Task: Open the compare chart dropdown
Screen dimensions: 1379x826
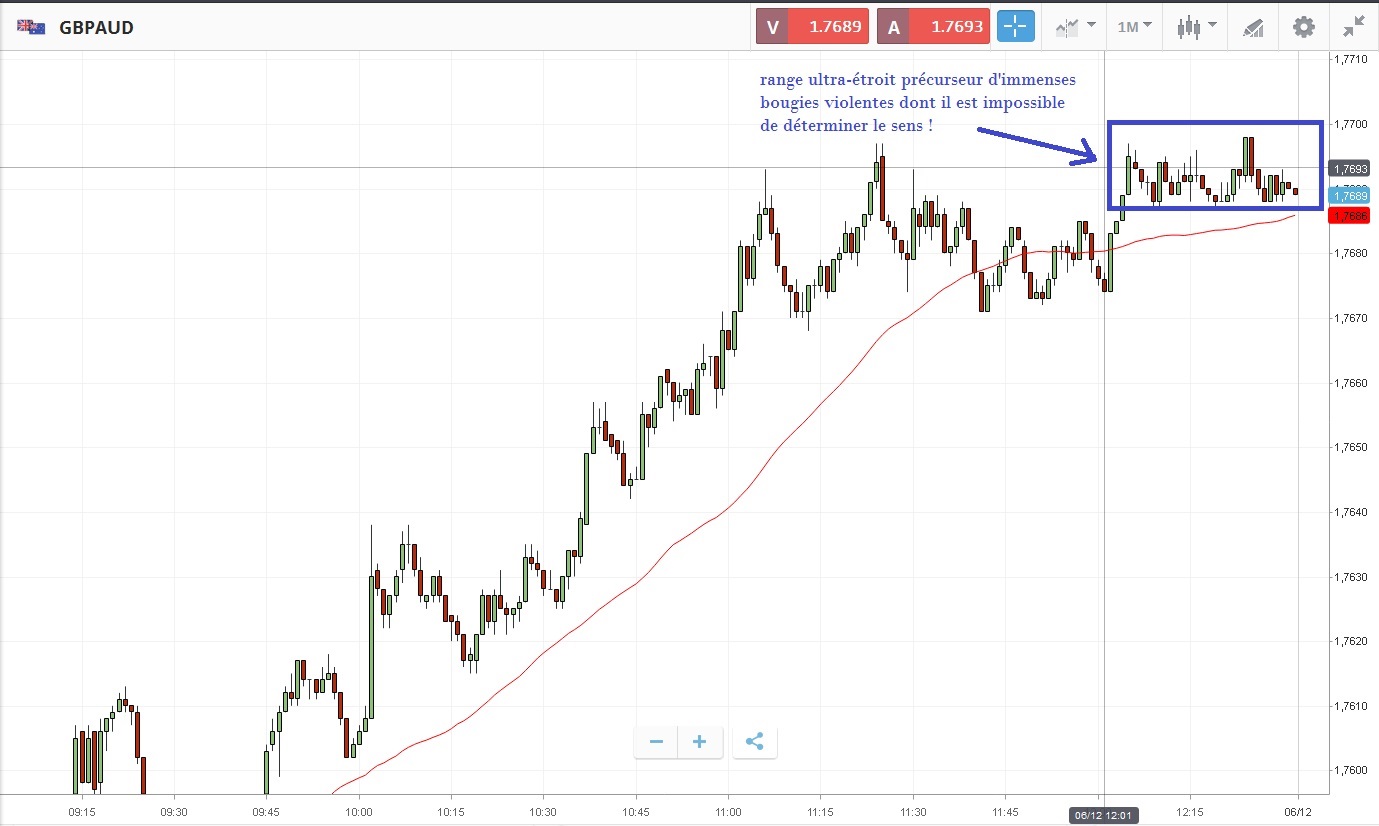Action: pos(1075,27)
